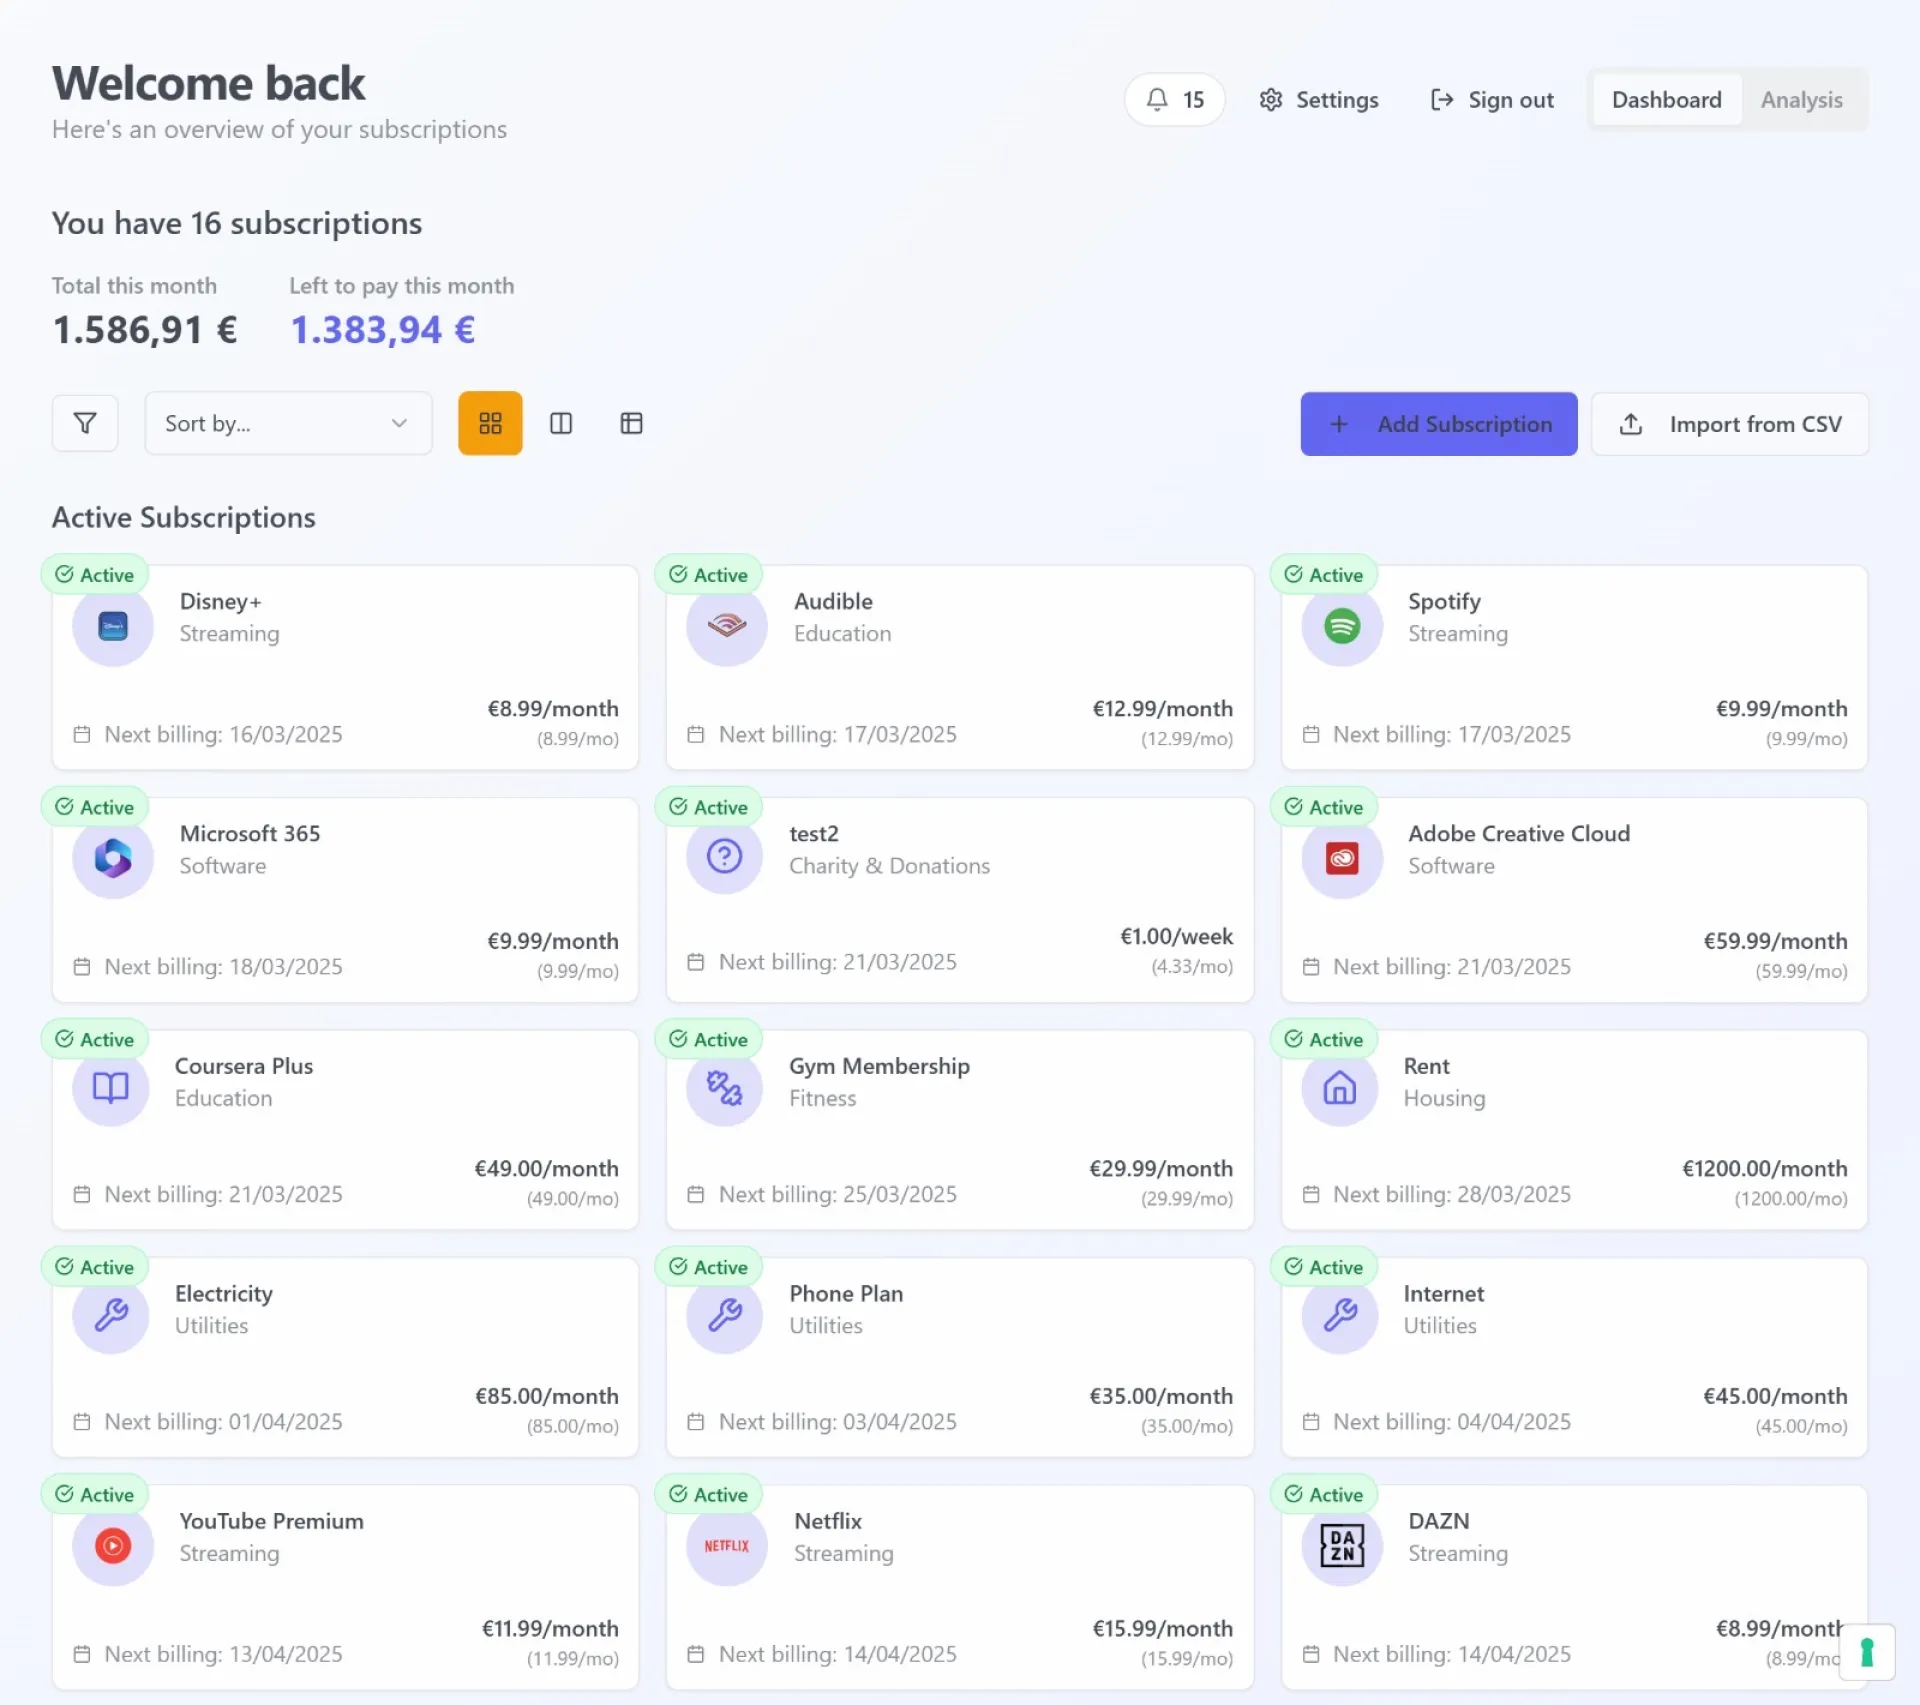
Task: Click the Add Subscription button
Action: [1438, 424]
